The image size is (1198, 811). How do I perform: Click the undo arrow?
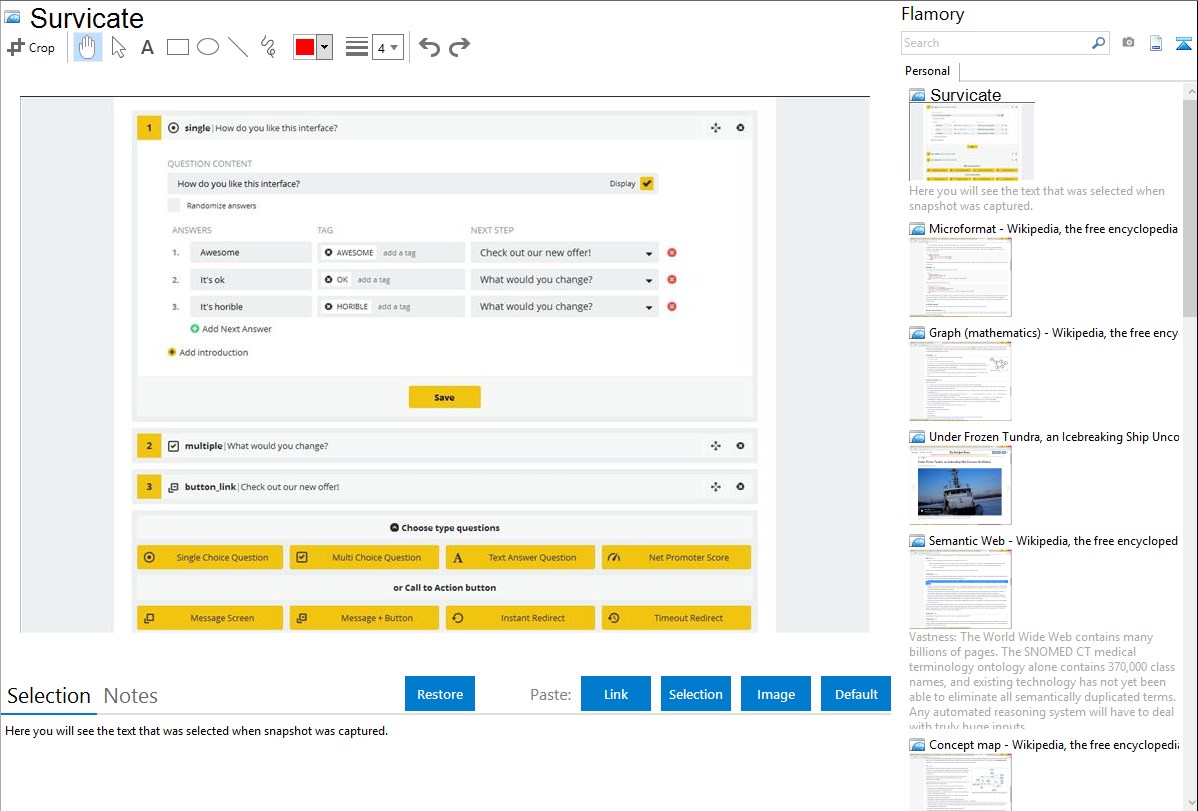click(x=429, y=47)
